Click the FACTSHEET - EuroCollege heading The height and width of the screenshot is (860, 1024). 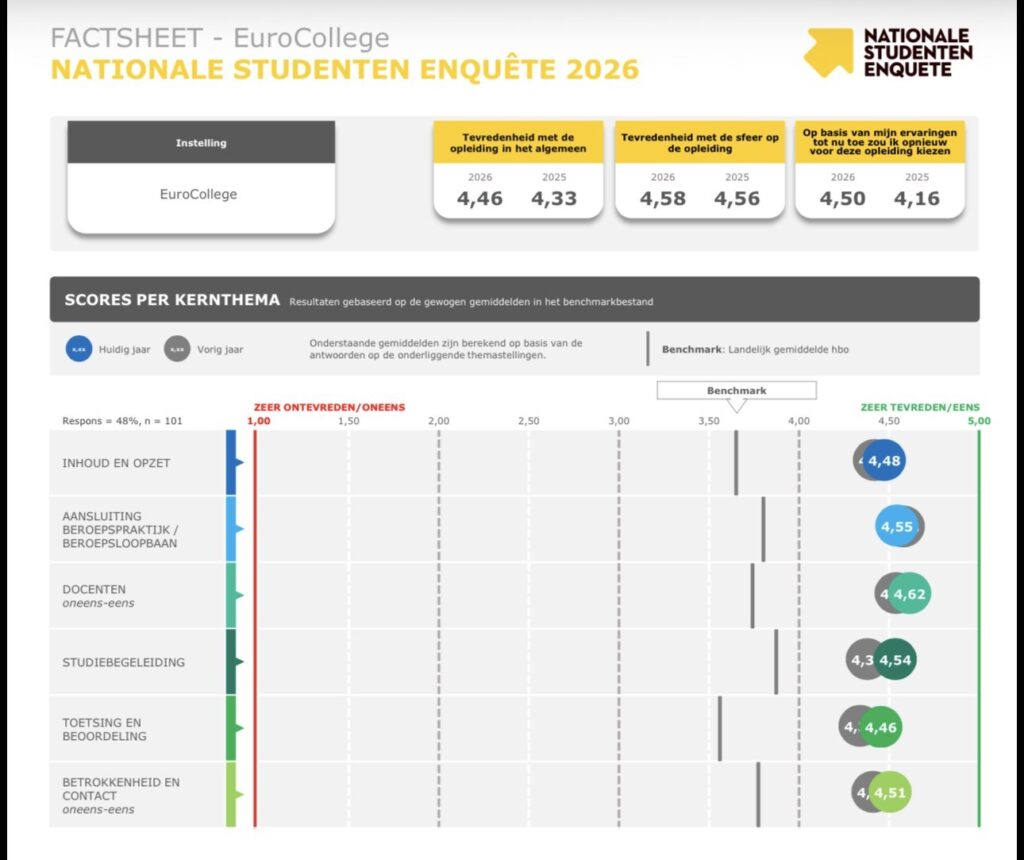click(x=220, y=38)
